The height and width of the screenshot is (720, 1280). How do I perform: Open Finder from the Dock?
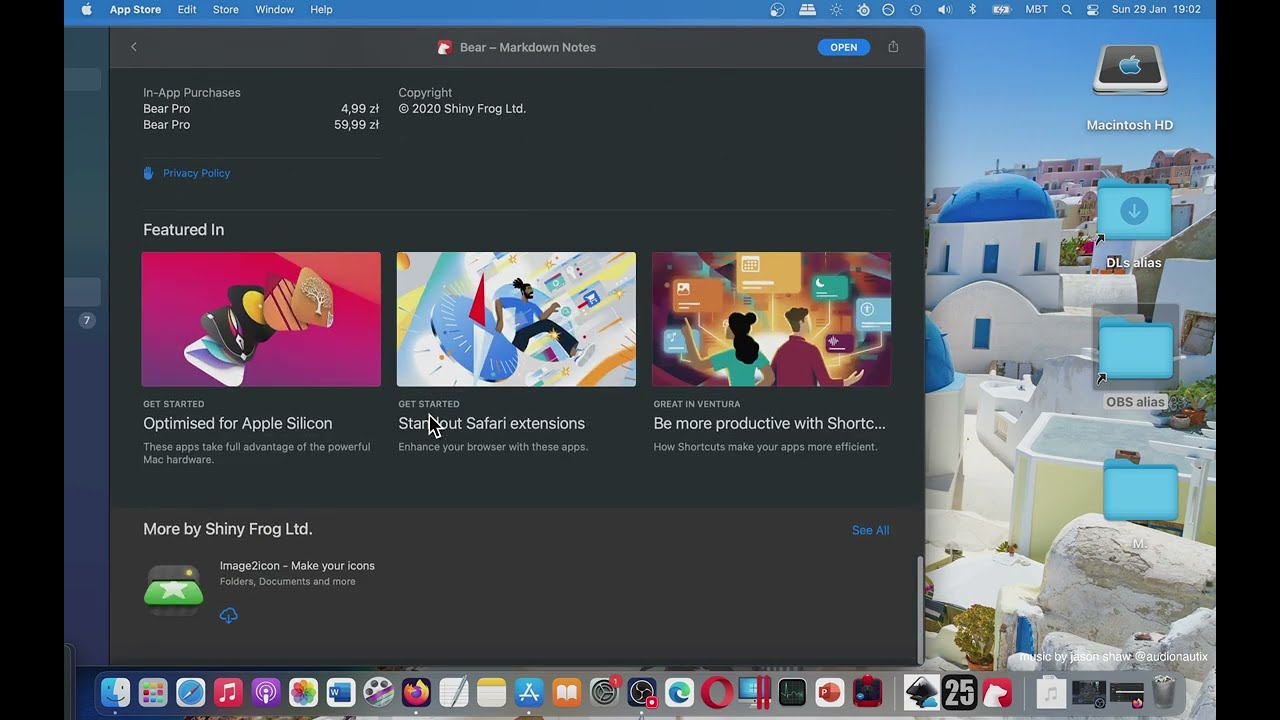(115, 692)
